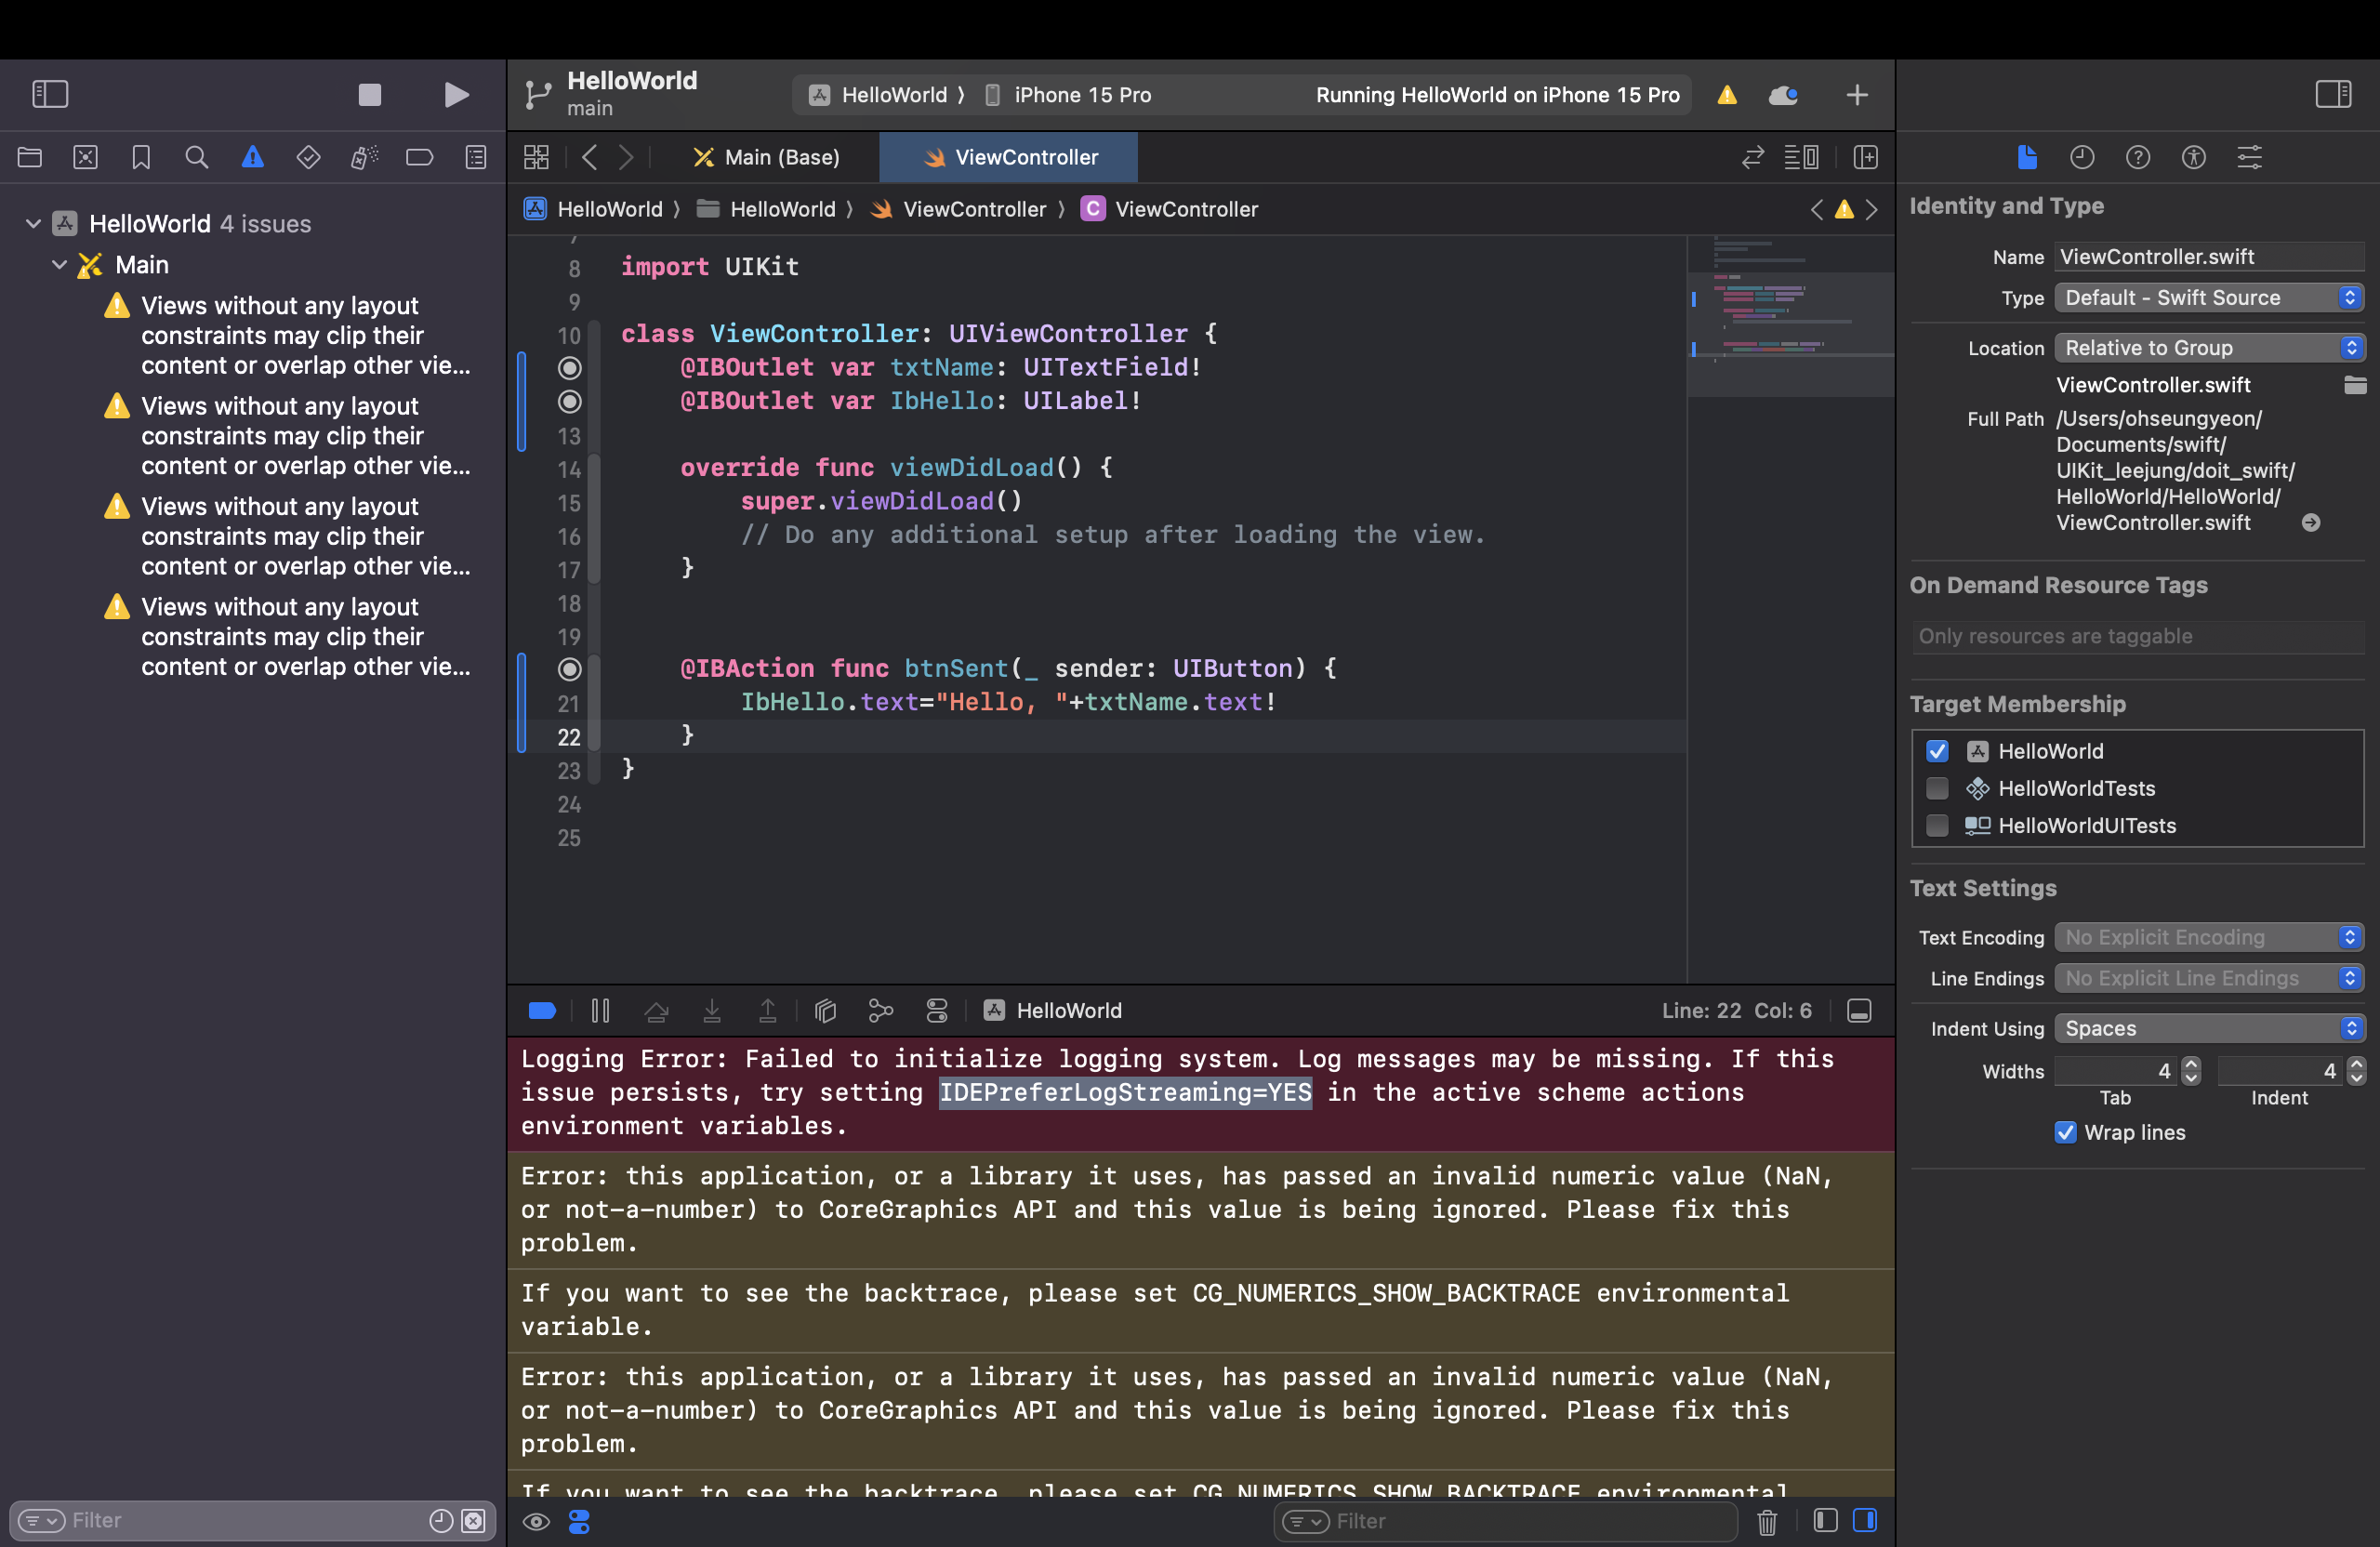The width and height of the screenshot is (2380, 1547).
Task: Step over in the debugger
Action: point(656,1010)
